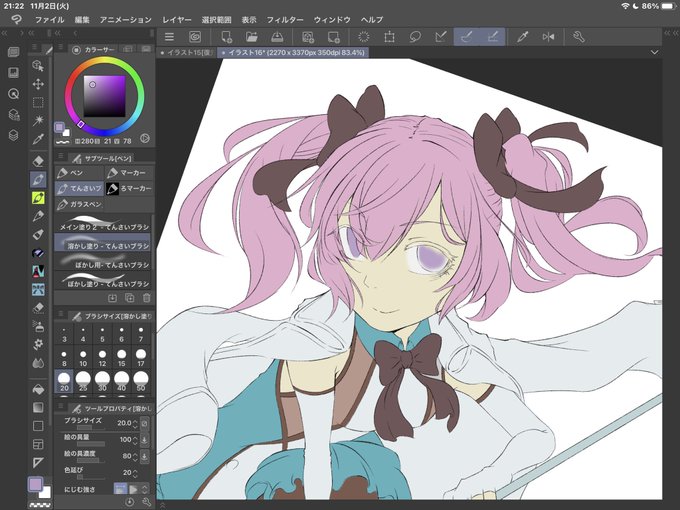The height and width of the screenshot is (510, 680).
Task: Click the Open file folder icon
Action: [252, 37]
